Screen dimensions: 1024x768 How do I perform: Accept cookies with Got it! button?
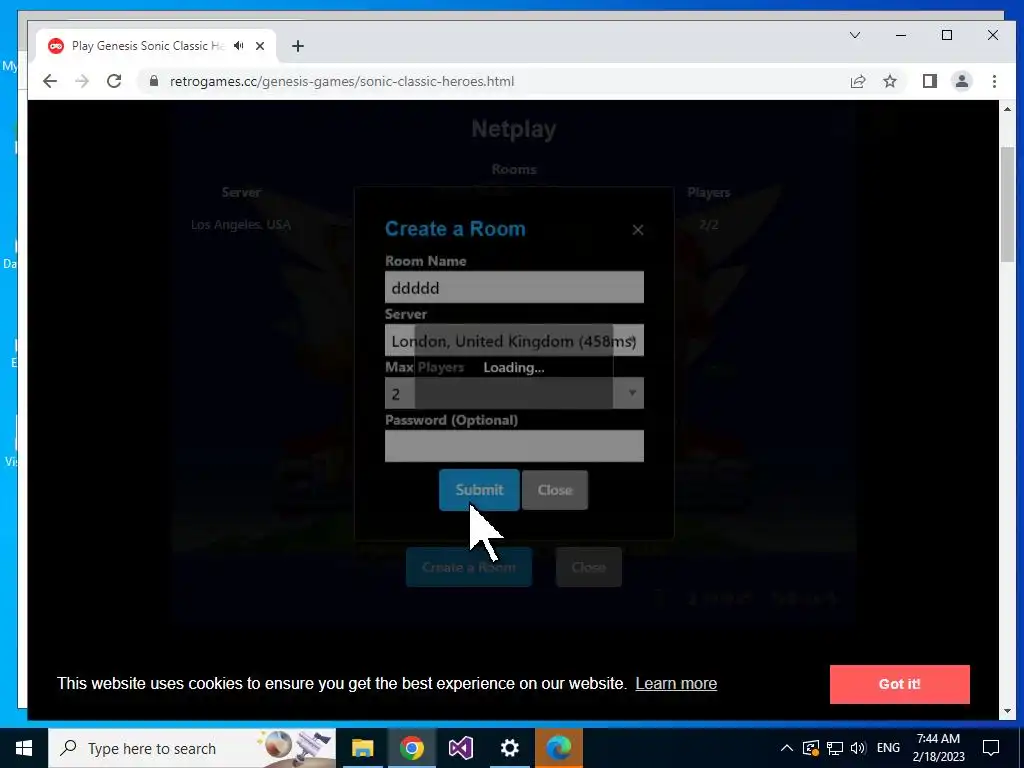coord(899,684)
